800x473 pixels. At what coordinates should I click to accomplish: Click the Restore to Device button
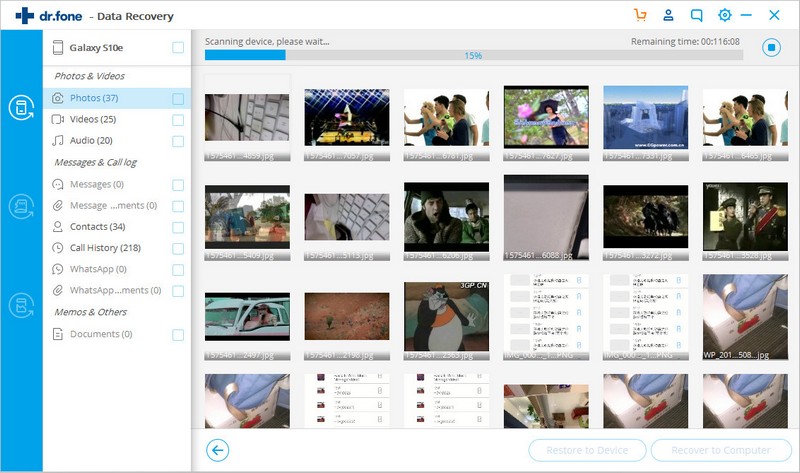[587, 450]
